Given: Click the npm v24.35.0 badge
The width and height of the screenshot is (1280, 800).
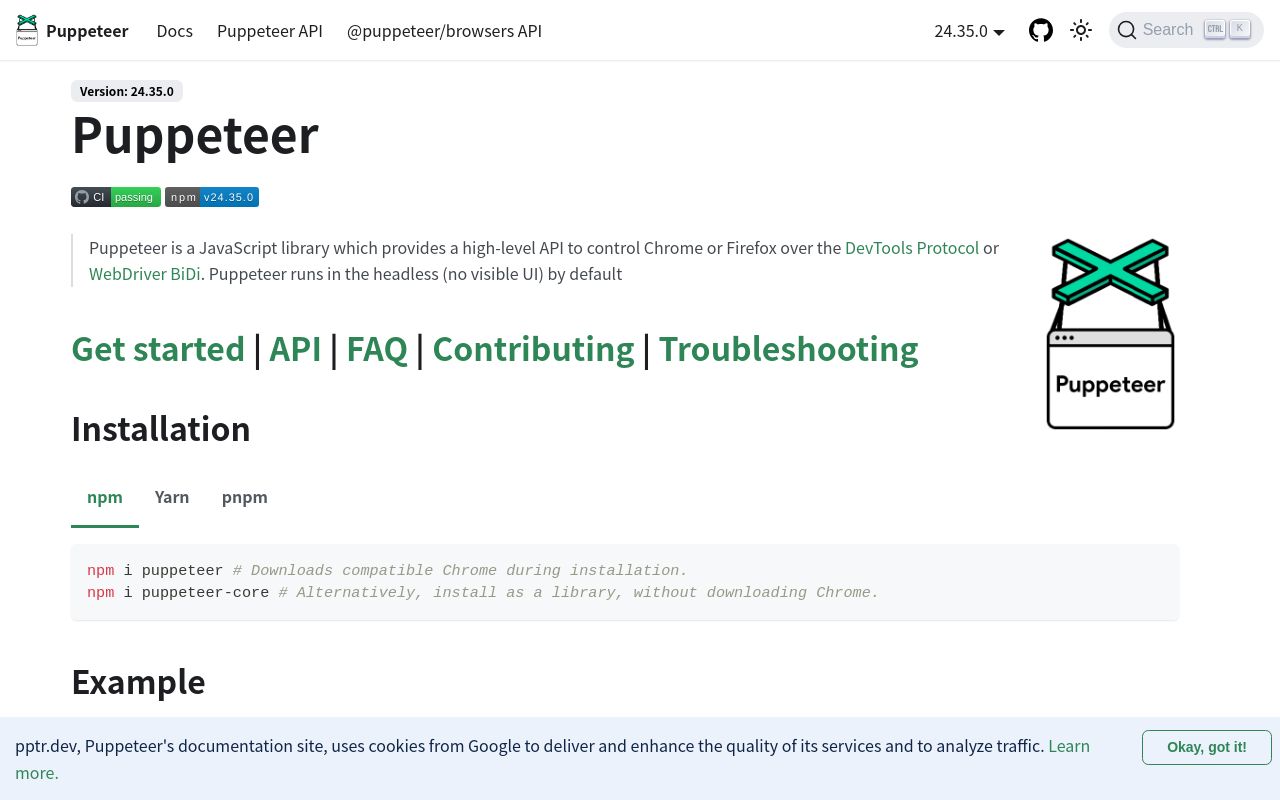Looking at the screenshot, I should (x=212, y=197).
